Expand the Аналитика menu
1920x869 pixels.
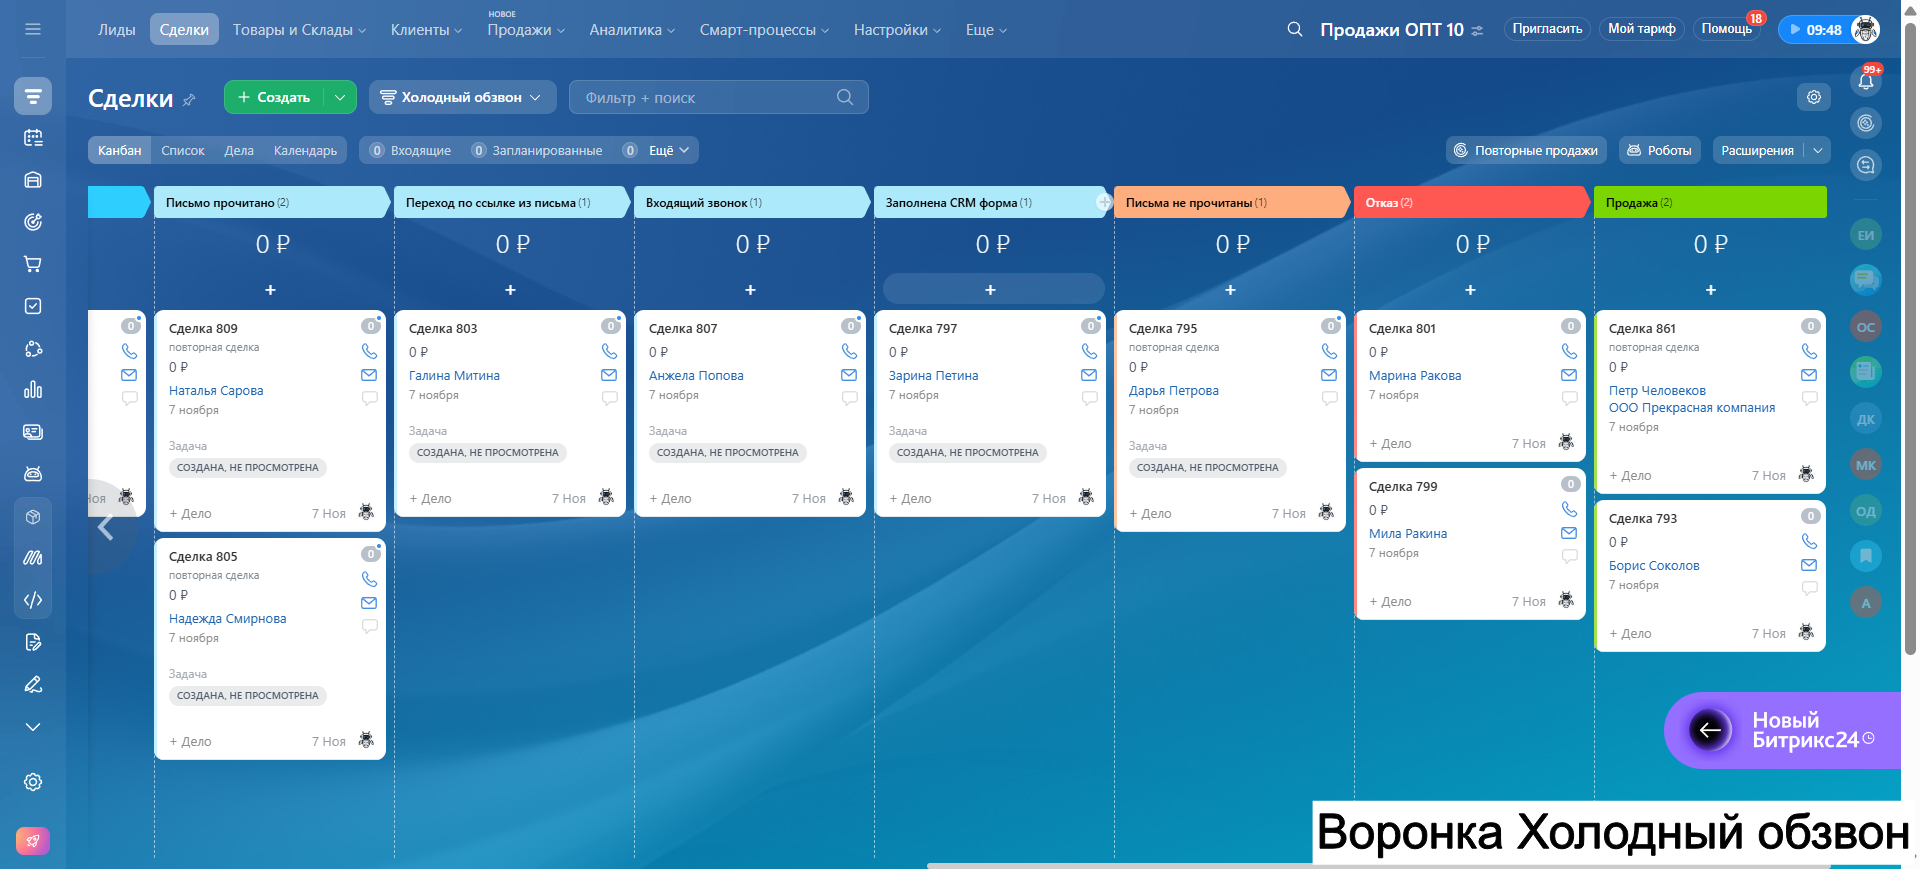click(x=632, y=30)
